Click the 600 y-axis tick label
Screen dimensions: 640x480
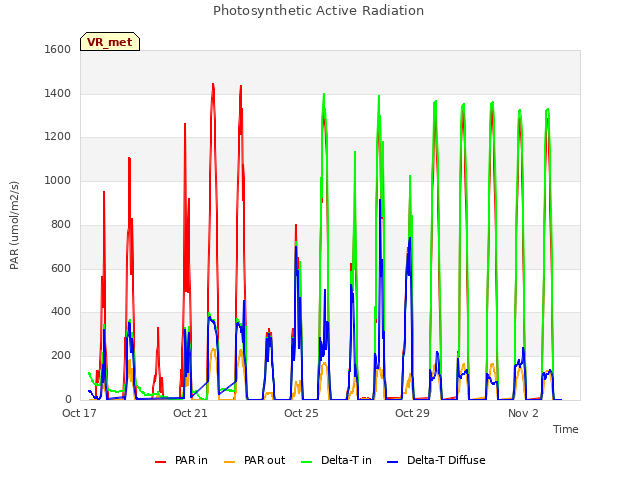61,269
